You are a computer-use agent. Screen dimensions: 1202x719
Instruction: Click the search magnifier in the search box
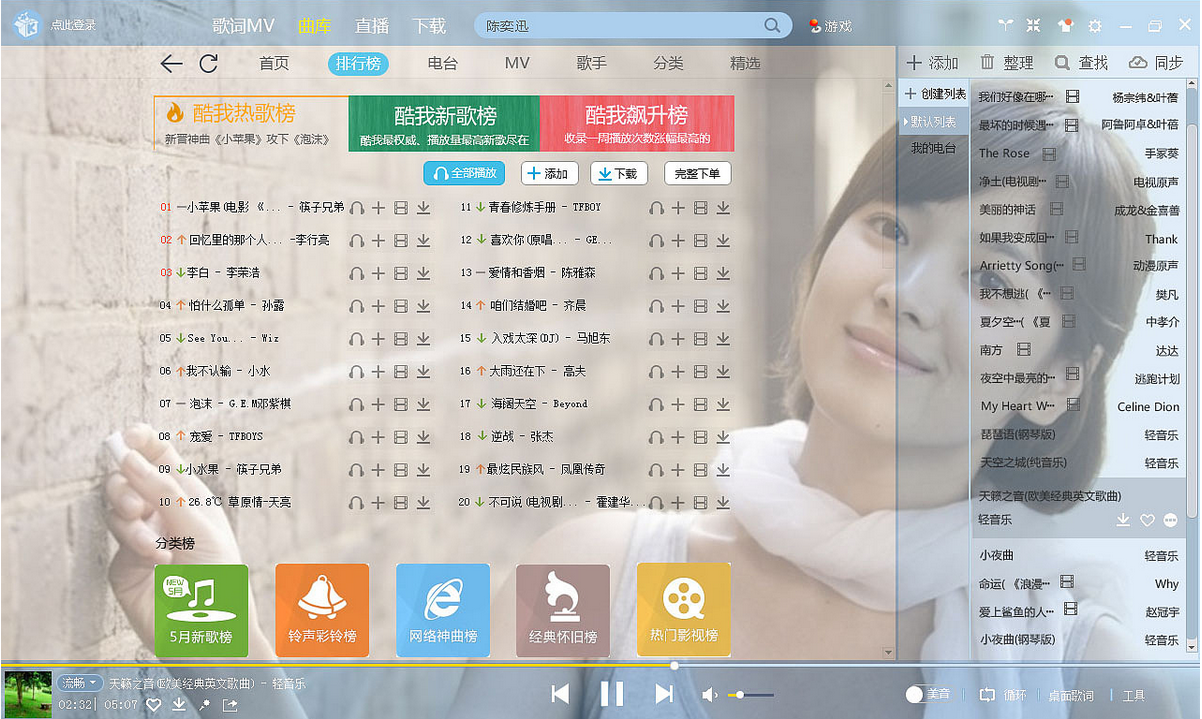coord(772,26)
